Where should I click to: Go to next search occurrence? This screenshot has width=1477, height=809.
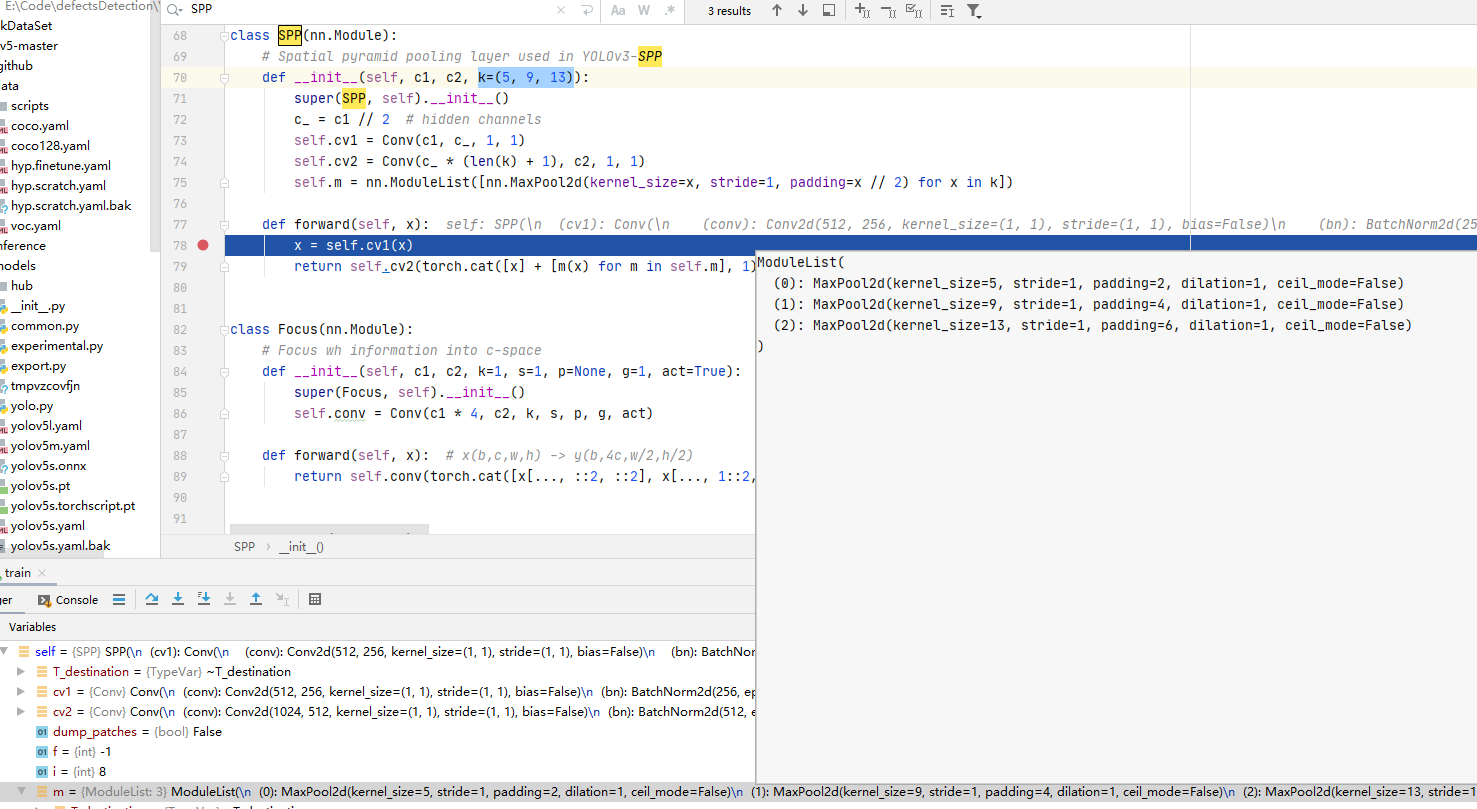point(803,10)
